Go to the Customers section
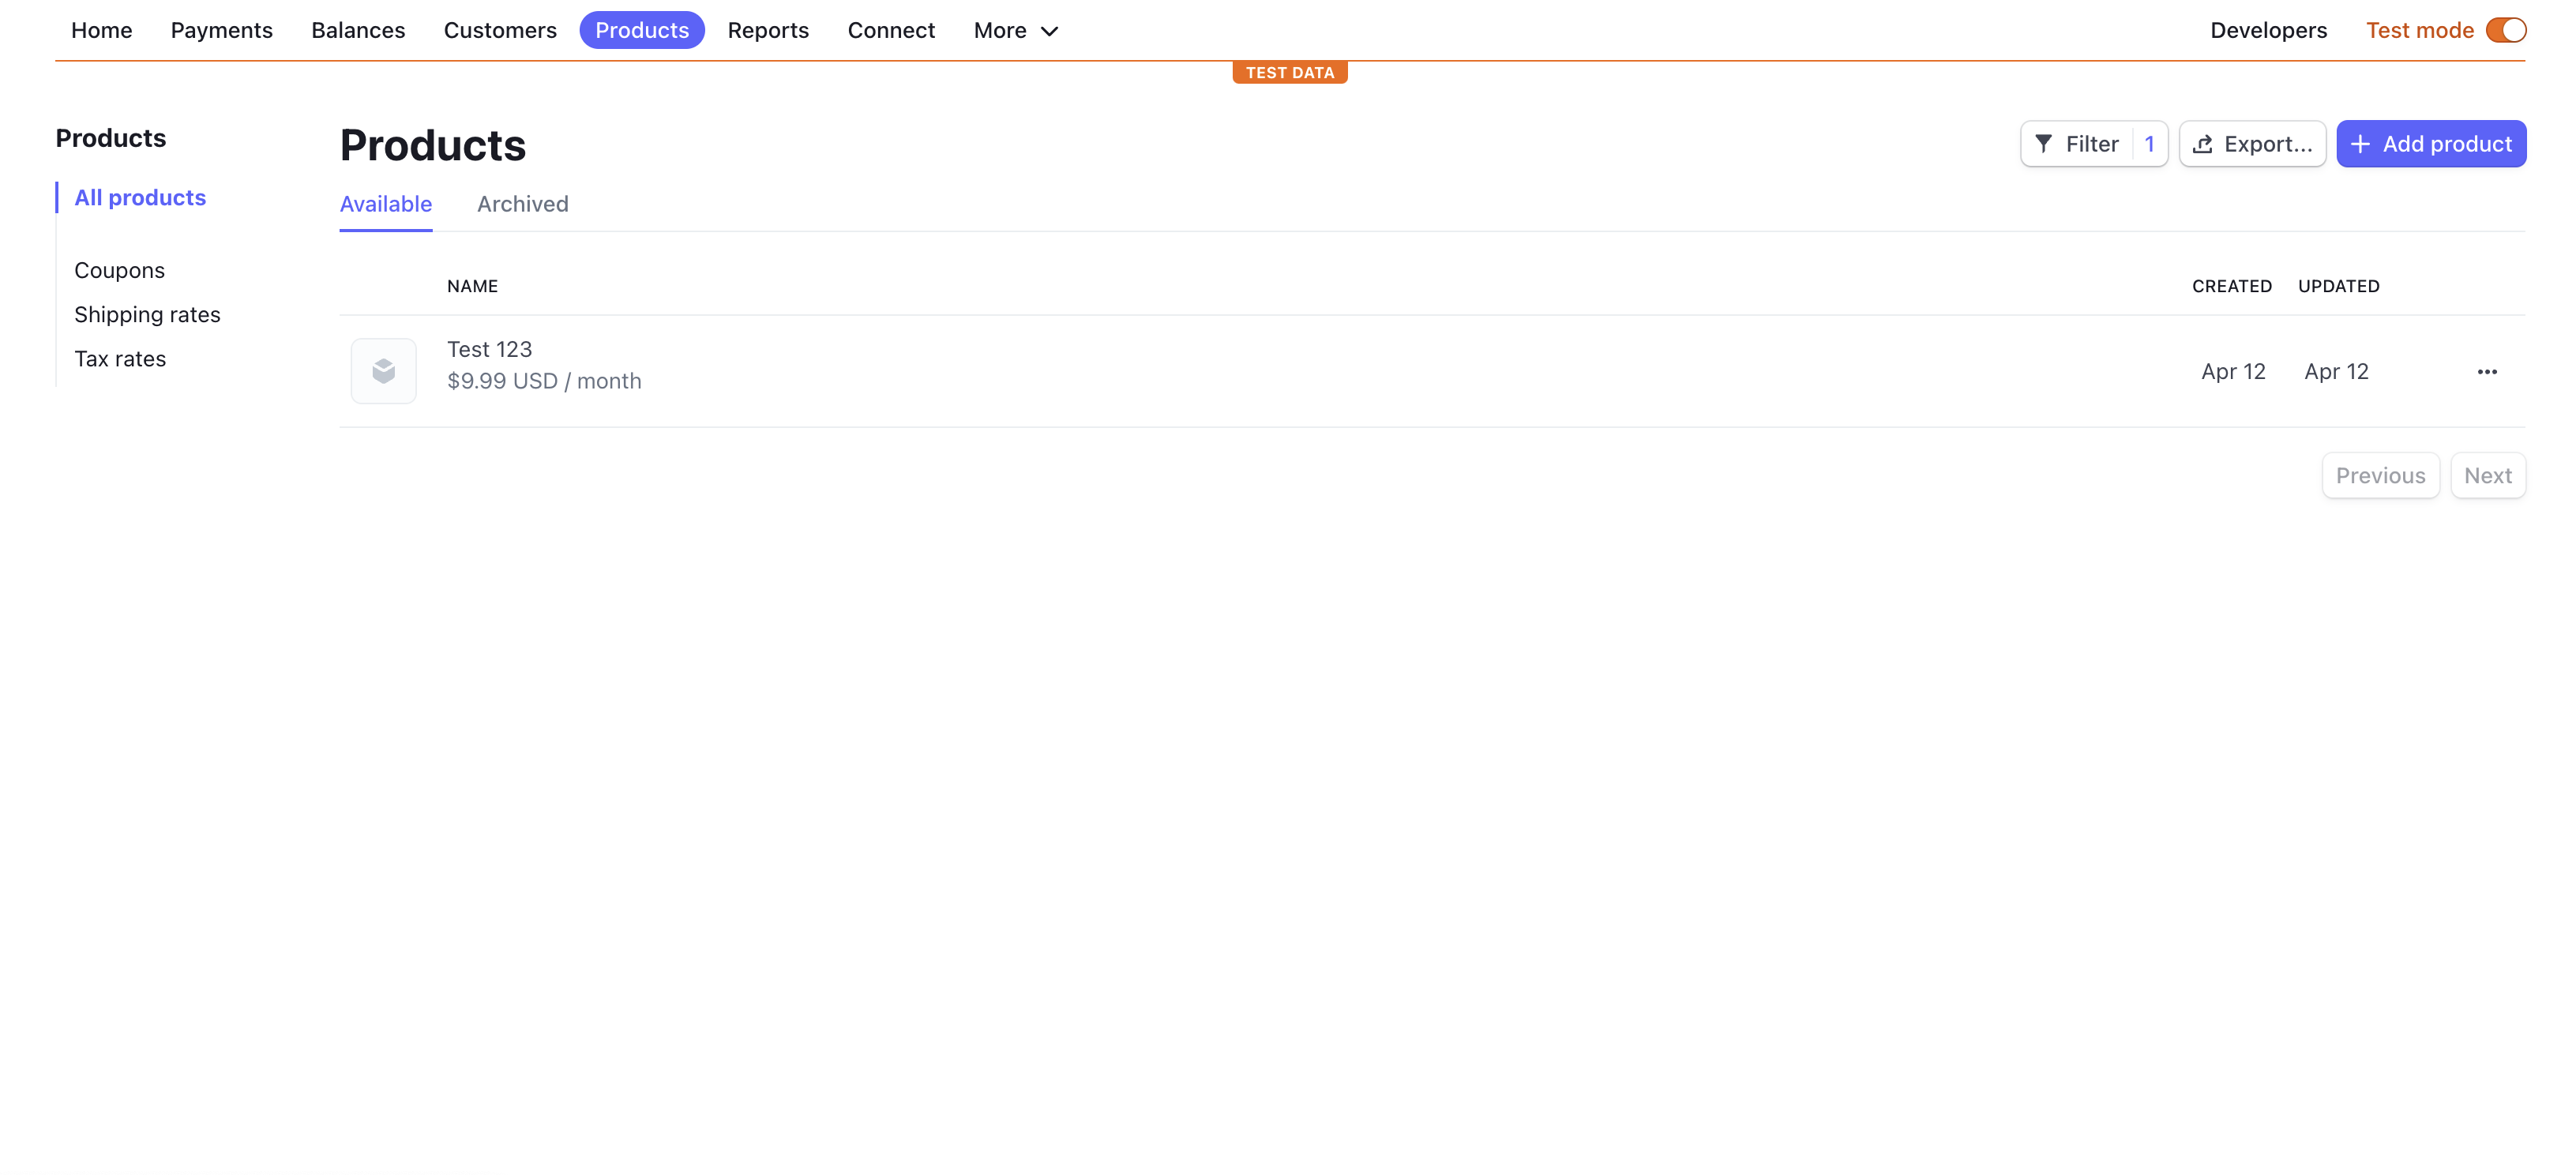Viewport: 2576px width, 1175px height. 499,30
